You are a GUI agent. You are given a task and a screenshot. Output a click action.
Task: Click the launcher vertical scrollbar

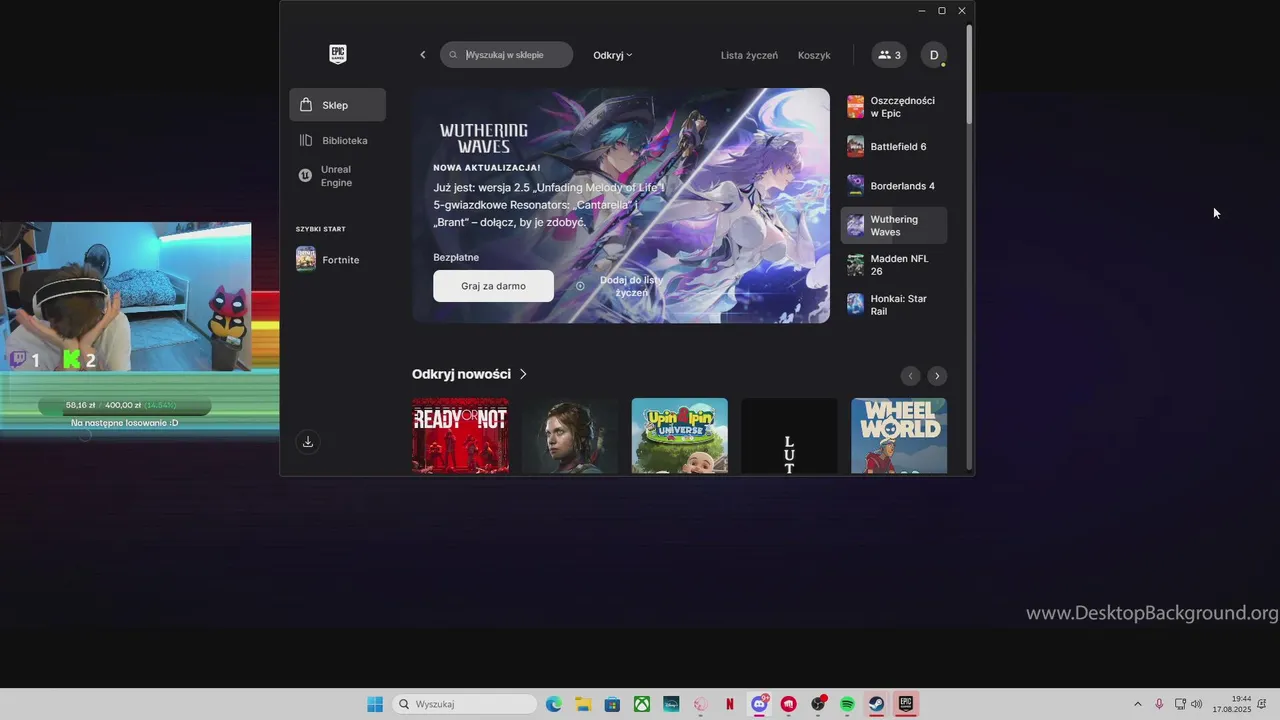click(x=968, y=75)
